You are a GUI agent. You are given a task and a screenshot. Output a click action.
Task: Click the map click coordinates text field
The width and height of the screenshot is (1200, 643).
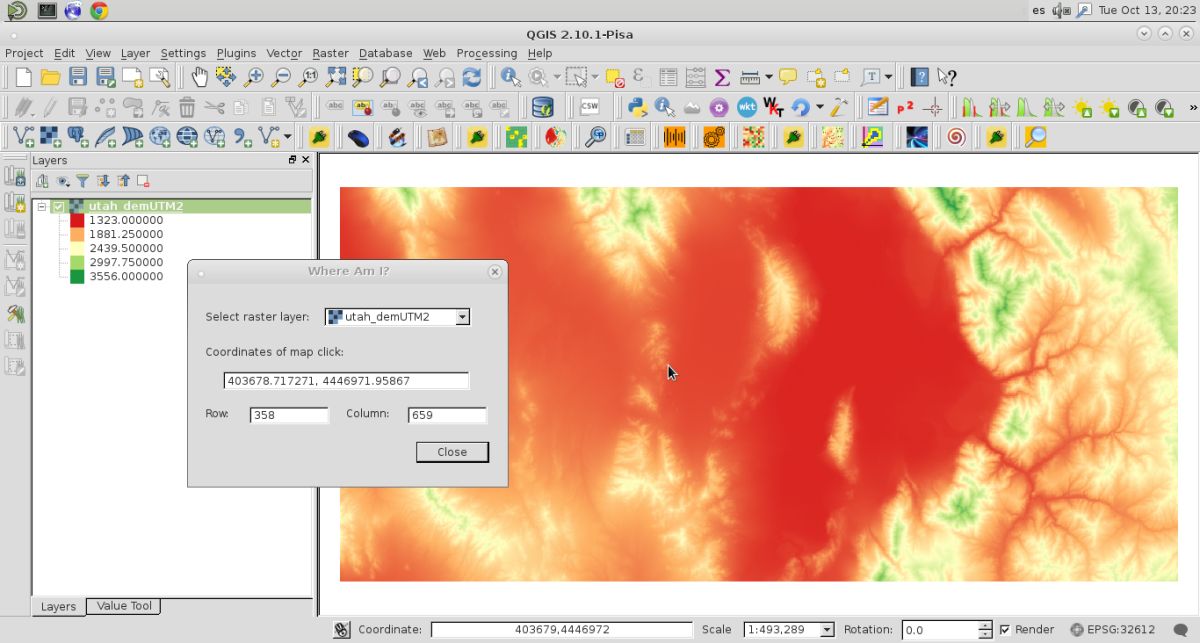(346, 381)
